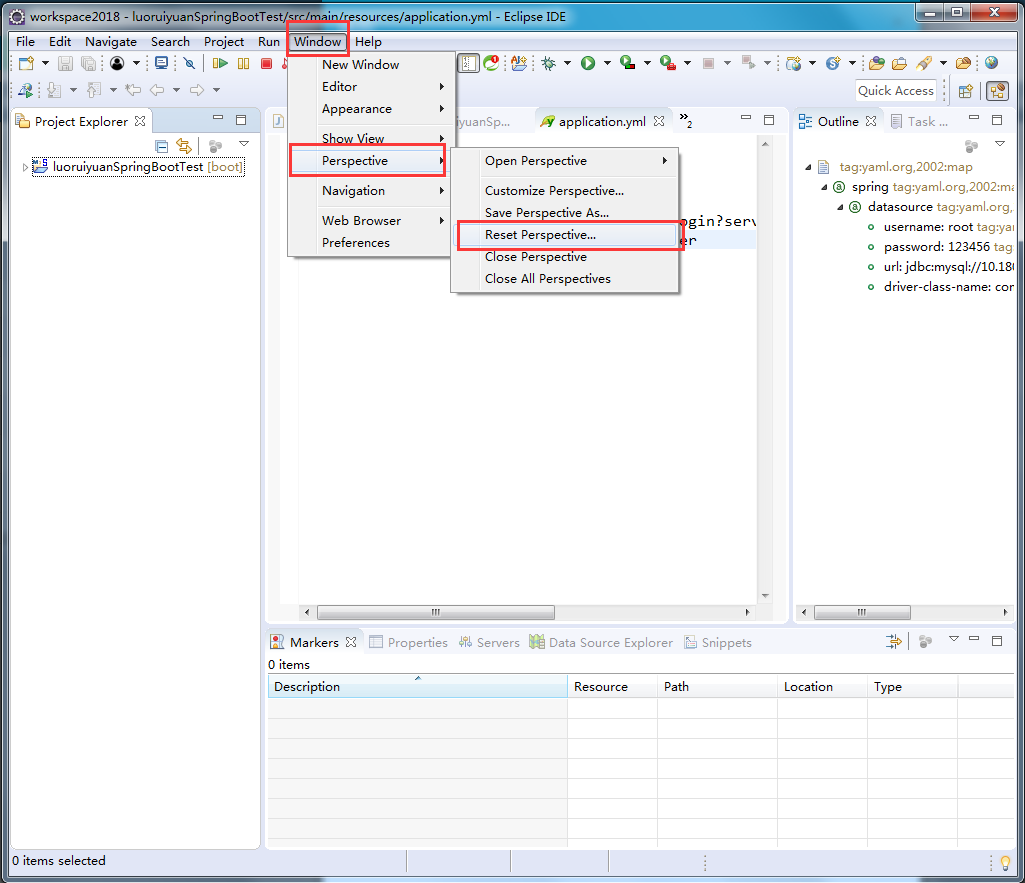
Task: Switch to Data Source Explorer tab
Action: pyautogui.click(x=601, y=642)
